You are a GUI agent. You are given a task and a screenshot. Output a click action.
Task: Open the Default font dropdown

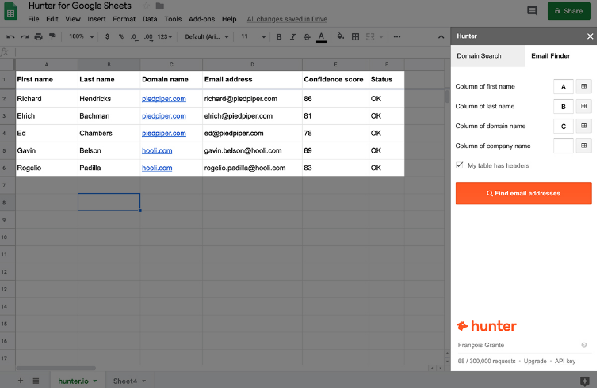(206, 37)
